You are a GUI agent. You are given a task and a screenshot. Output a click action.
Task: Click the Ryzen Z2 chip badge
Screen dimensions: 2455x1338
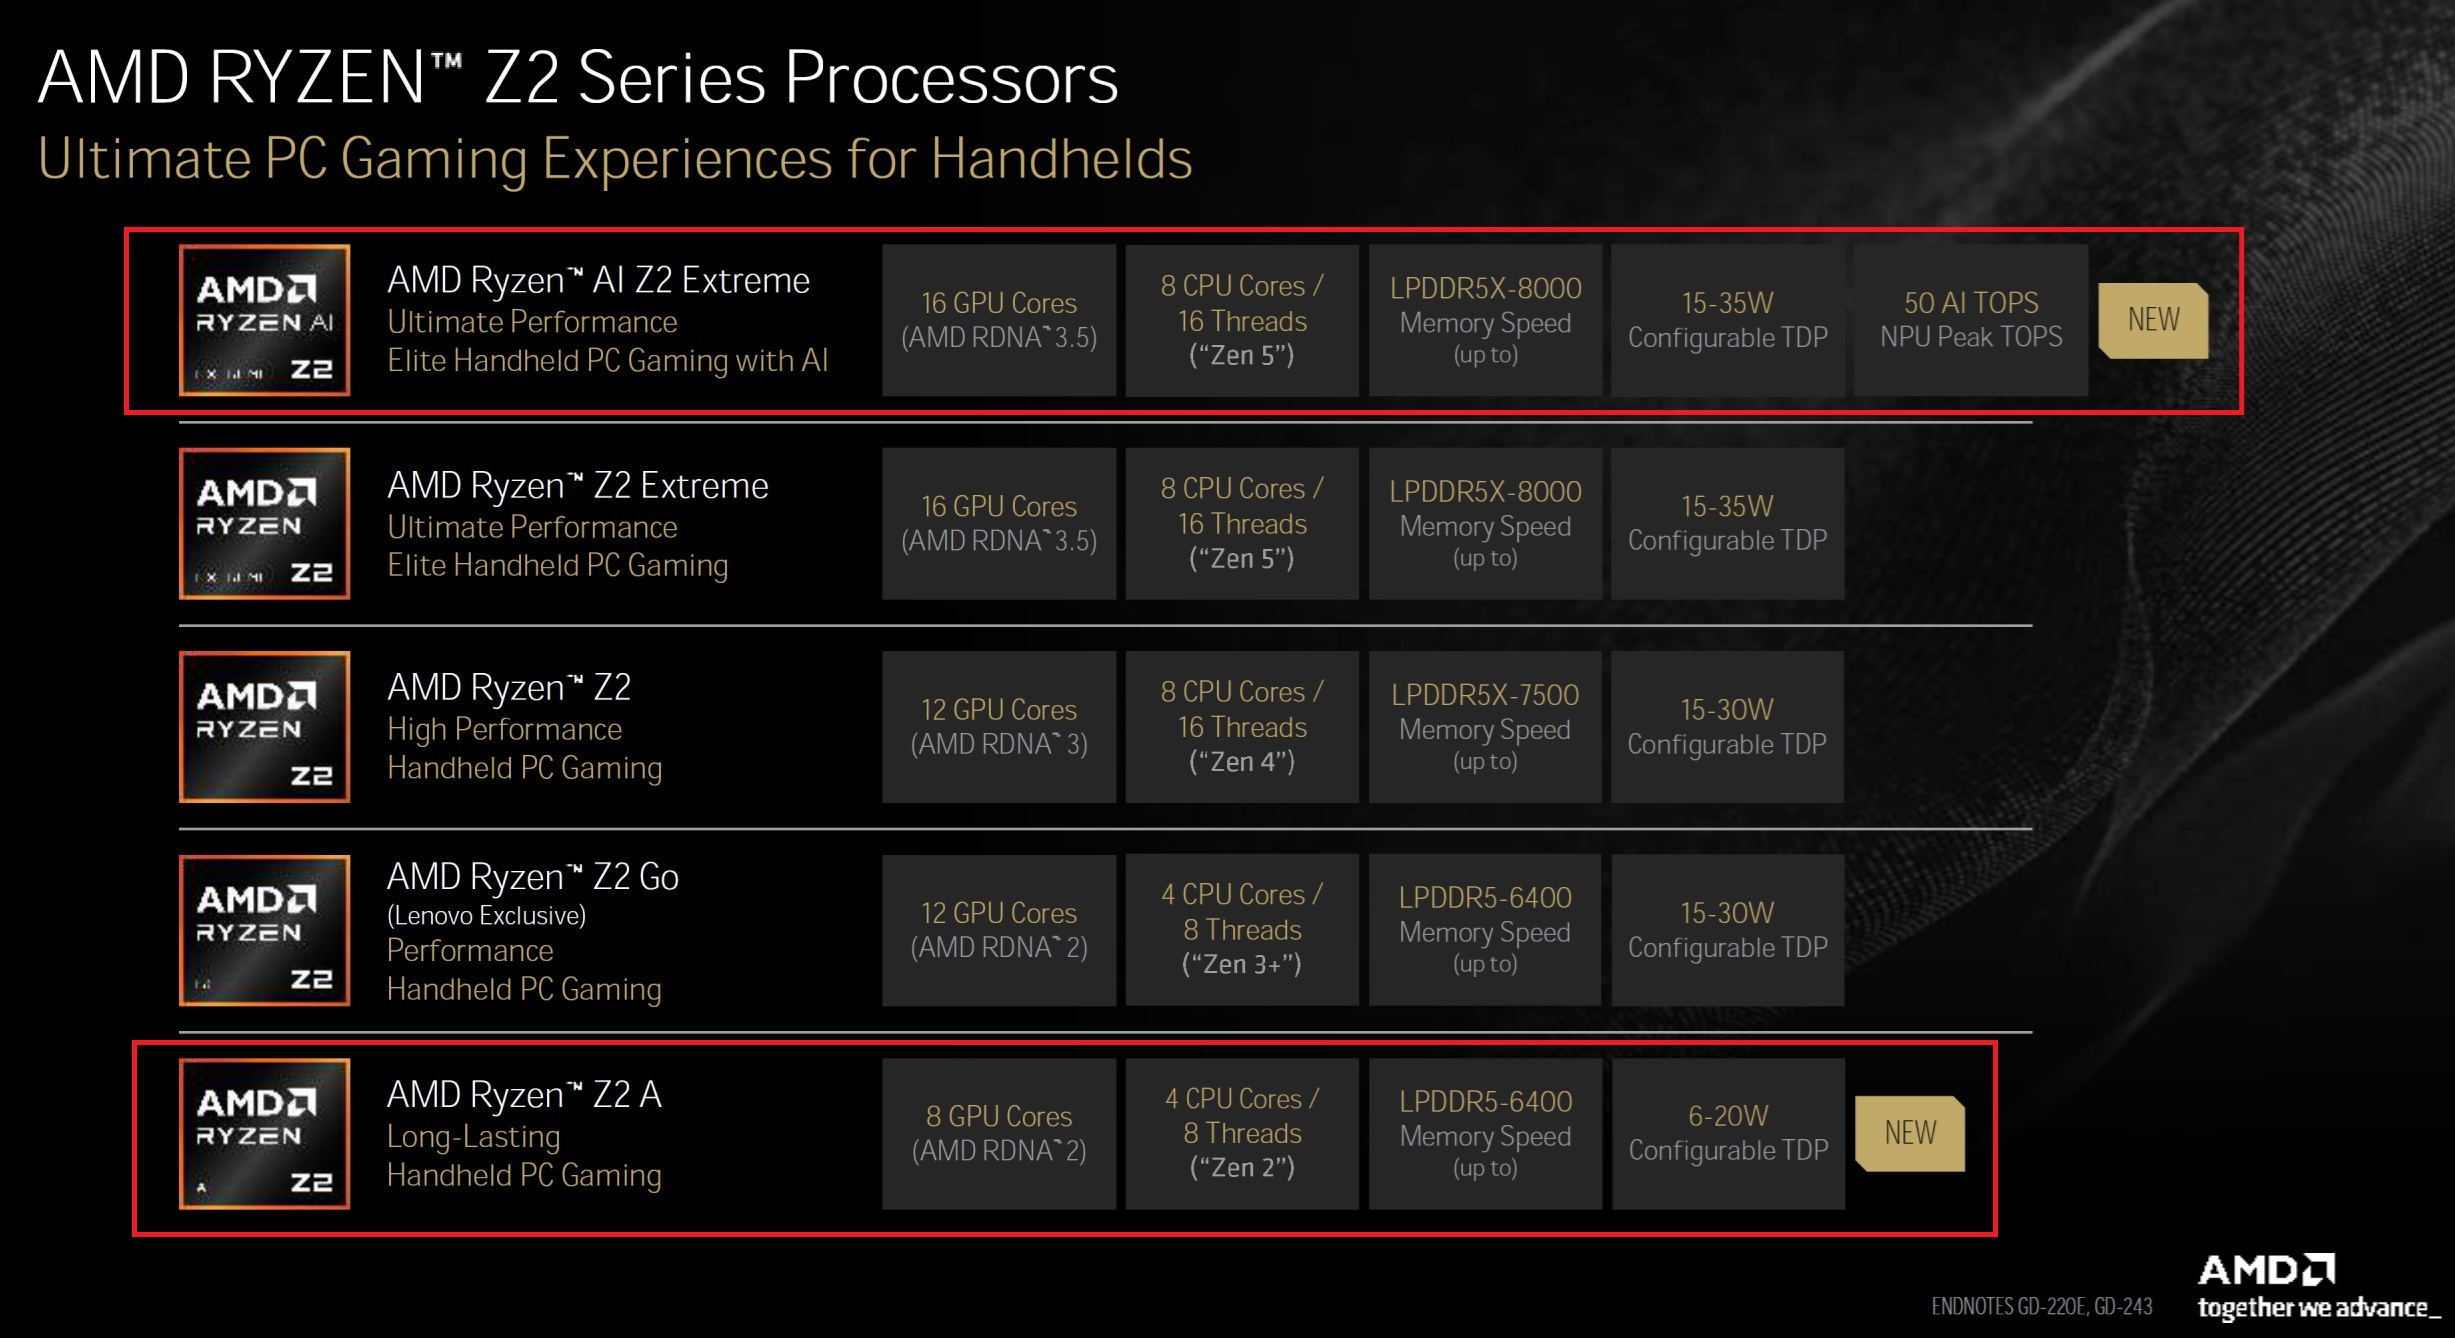tap(264, 727)
